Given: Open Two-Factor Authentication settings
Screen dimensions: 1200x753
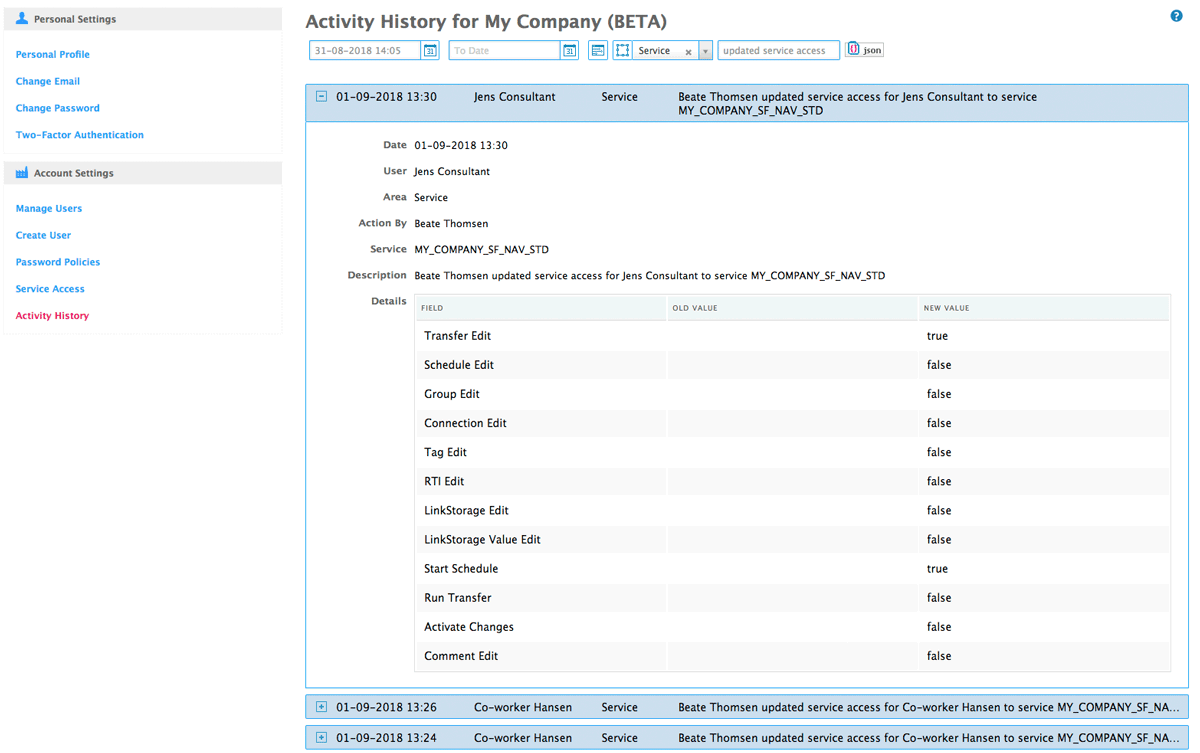Looking at the screenshot, I should 80,135.
